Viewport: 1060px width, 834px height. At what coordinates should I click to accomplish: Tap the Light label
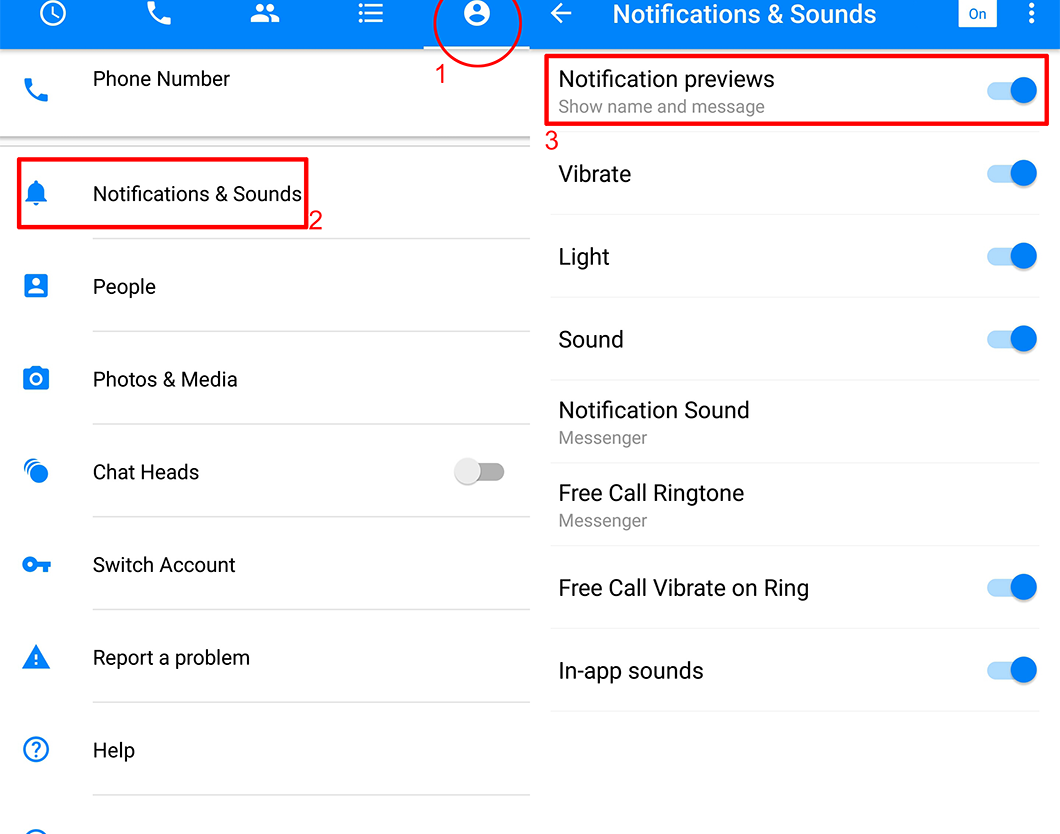583,257
